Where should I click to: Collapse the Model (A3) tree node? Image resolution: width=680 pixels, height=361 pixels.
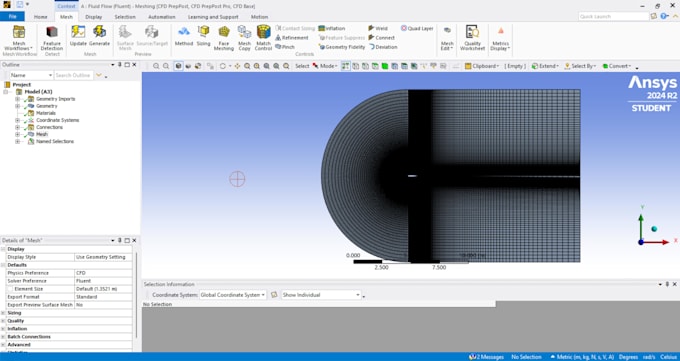tap(6, 92)
